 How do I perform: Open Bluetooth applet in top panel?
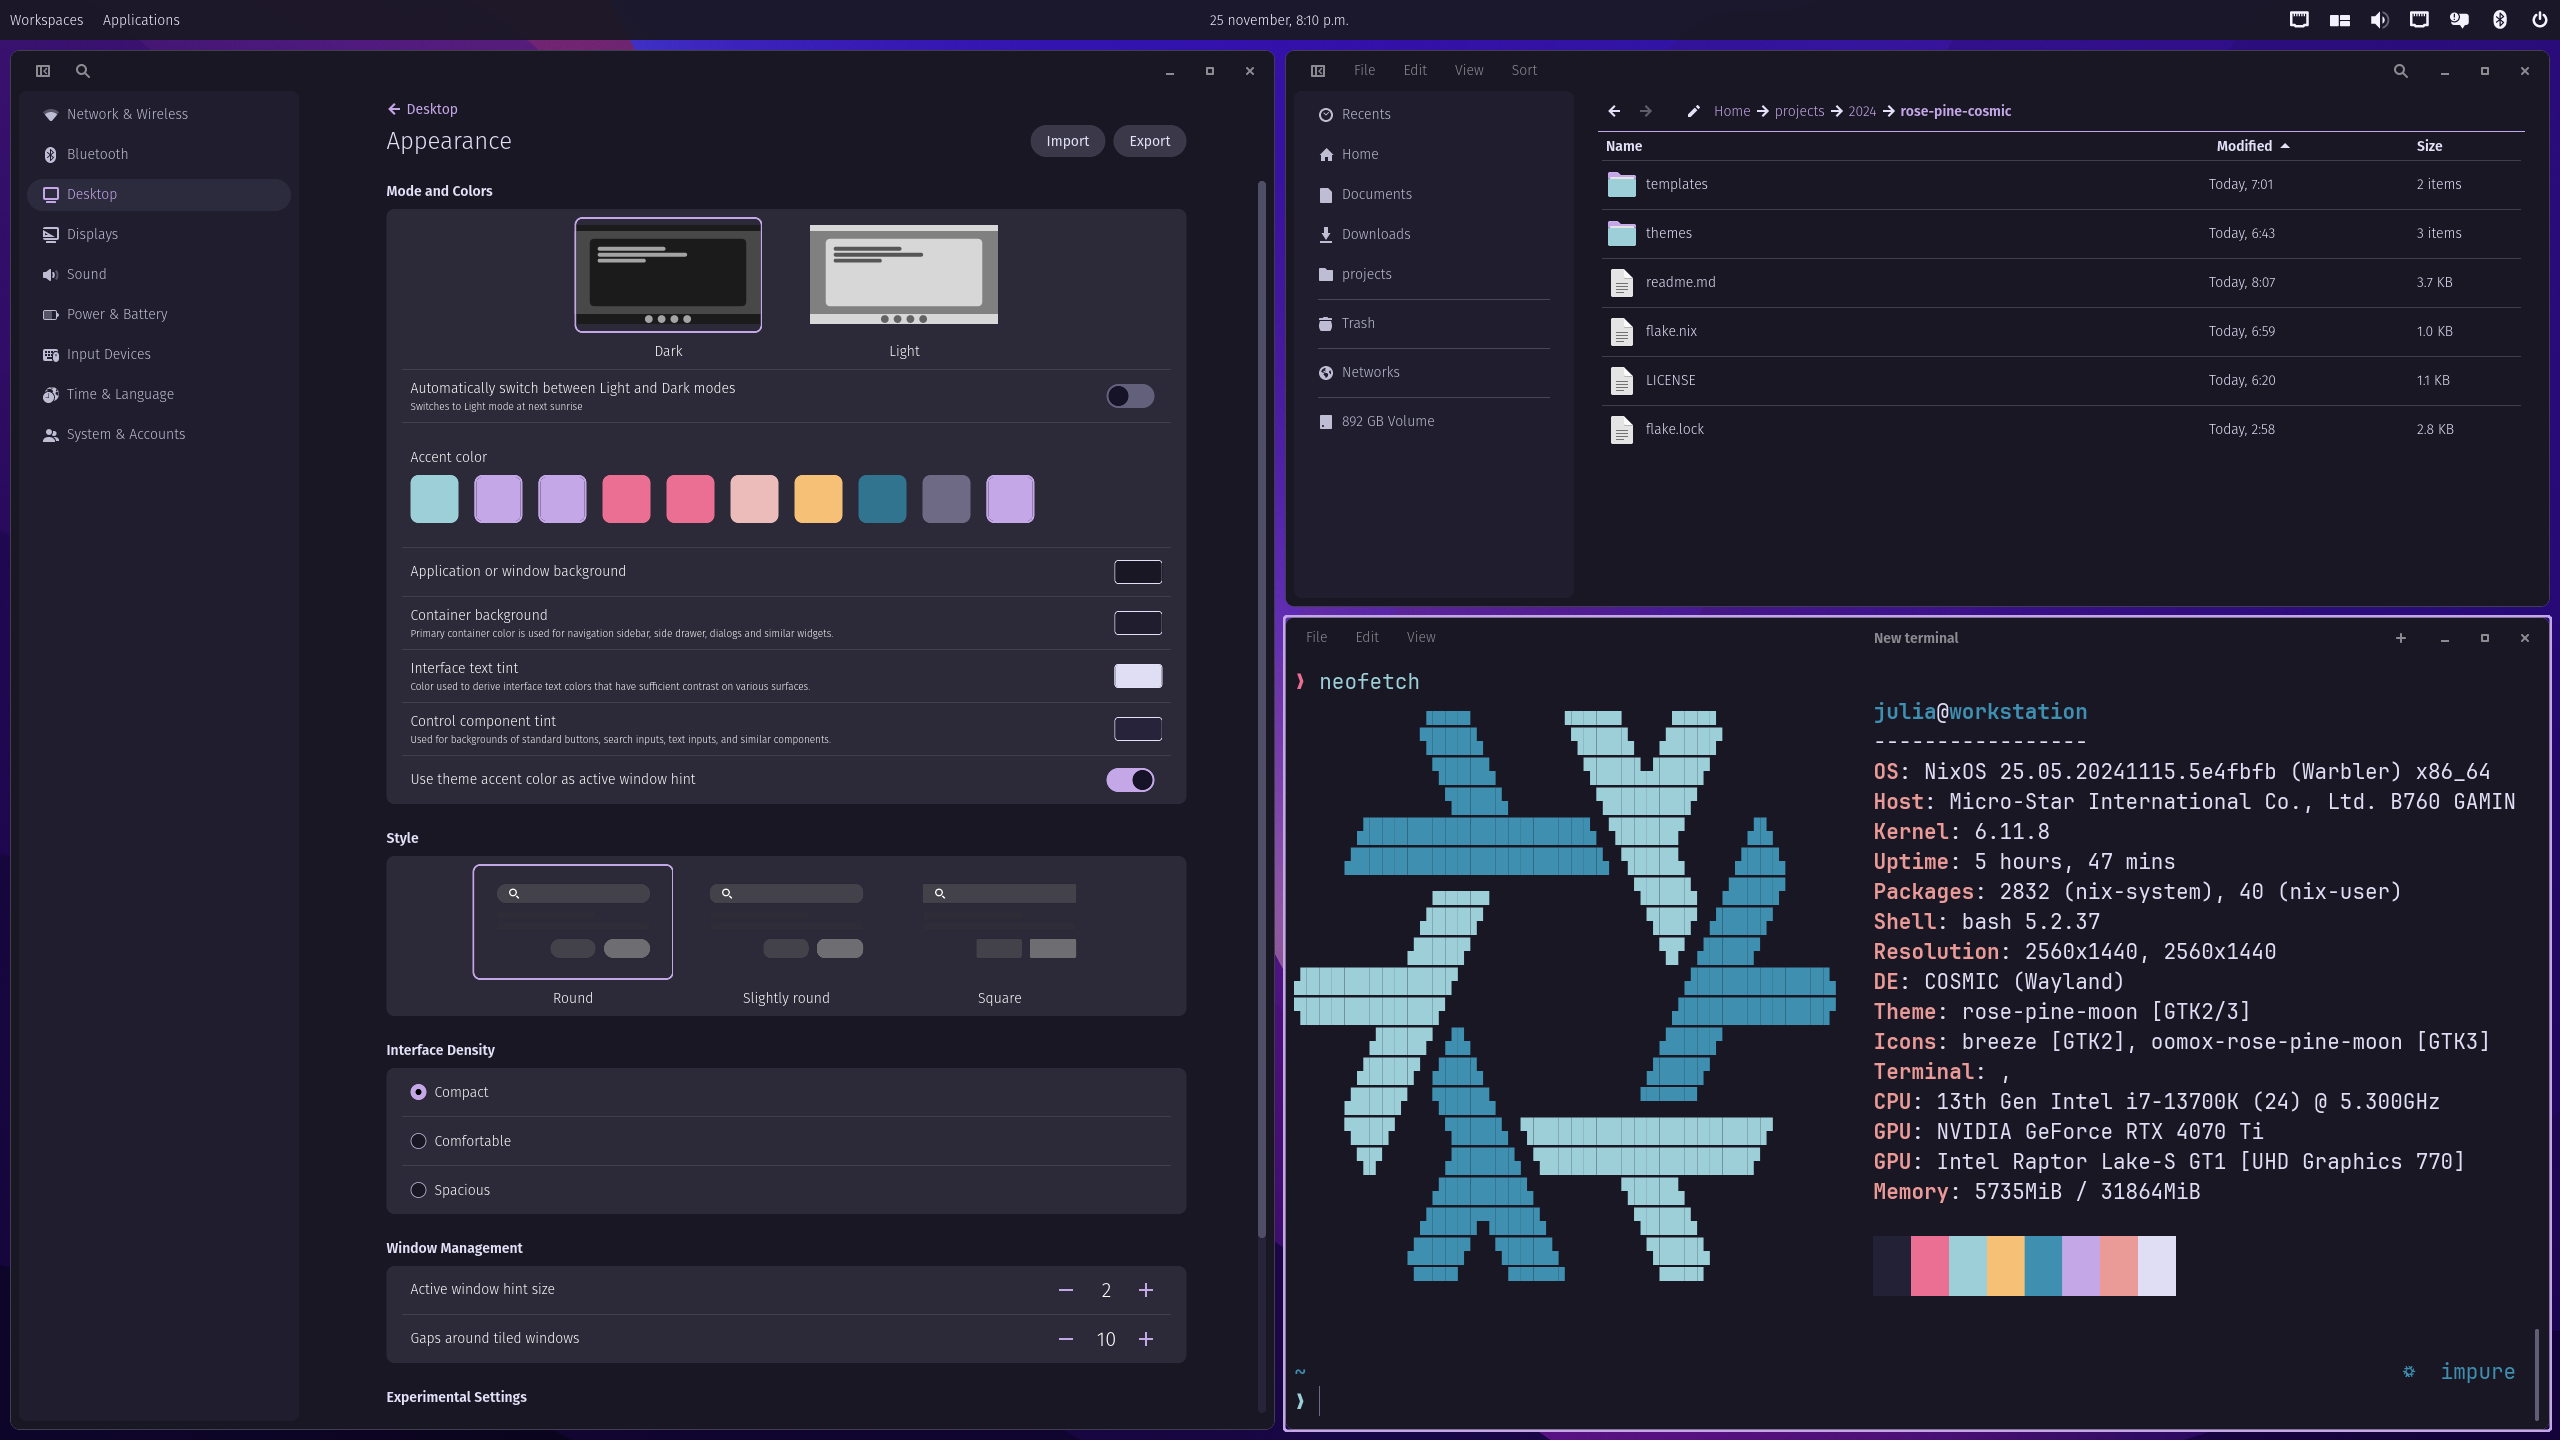2499,20
